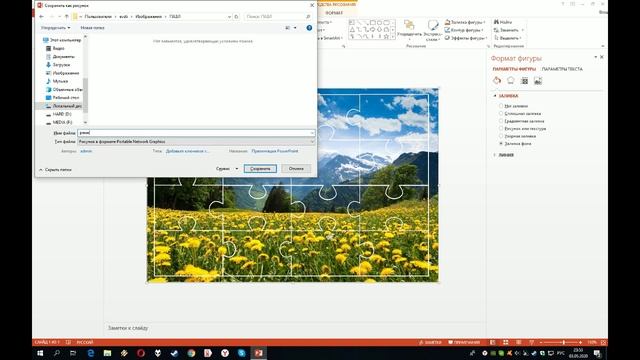Image resolution: width=640 pixels, height=360 pixels.
Task: Select the MEDIA (F:) drive in tree
Action: pos(59,122)
